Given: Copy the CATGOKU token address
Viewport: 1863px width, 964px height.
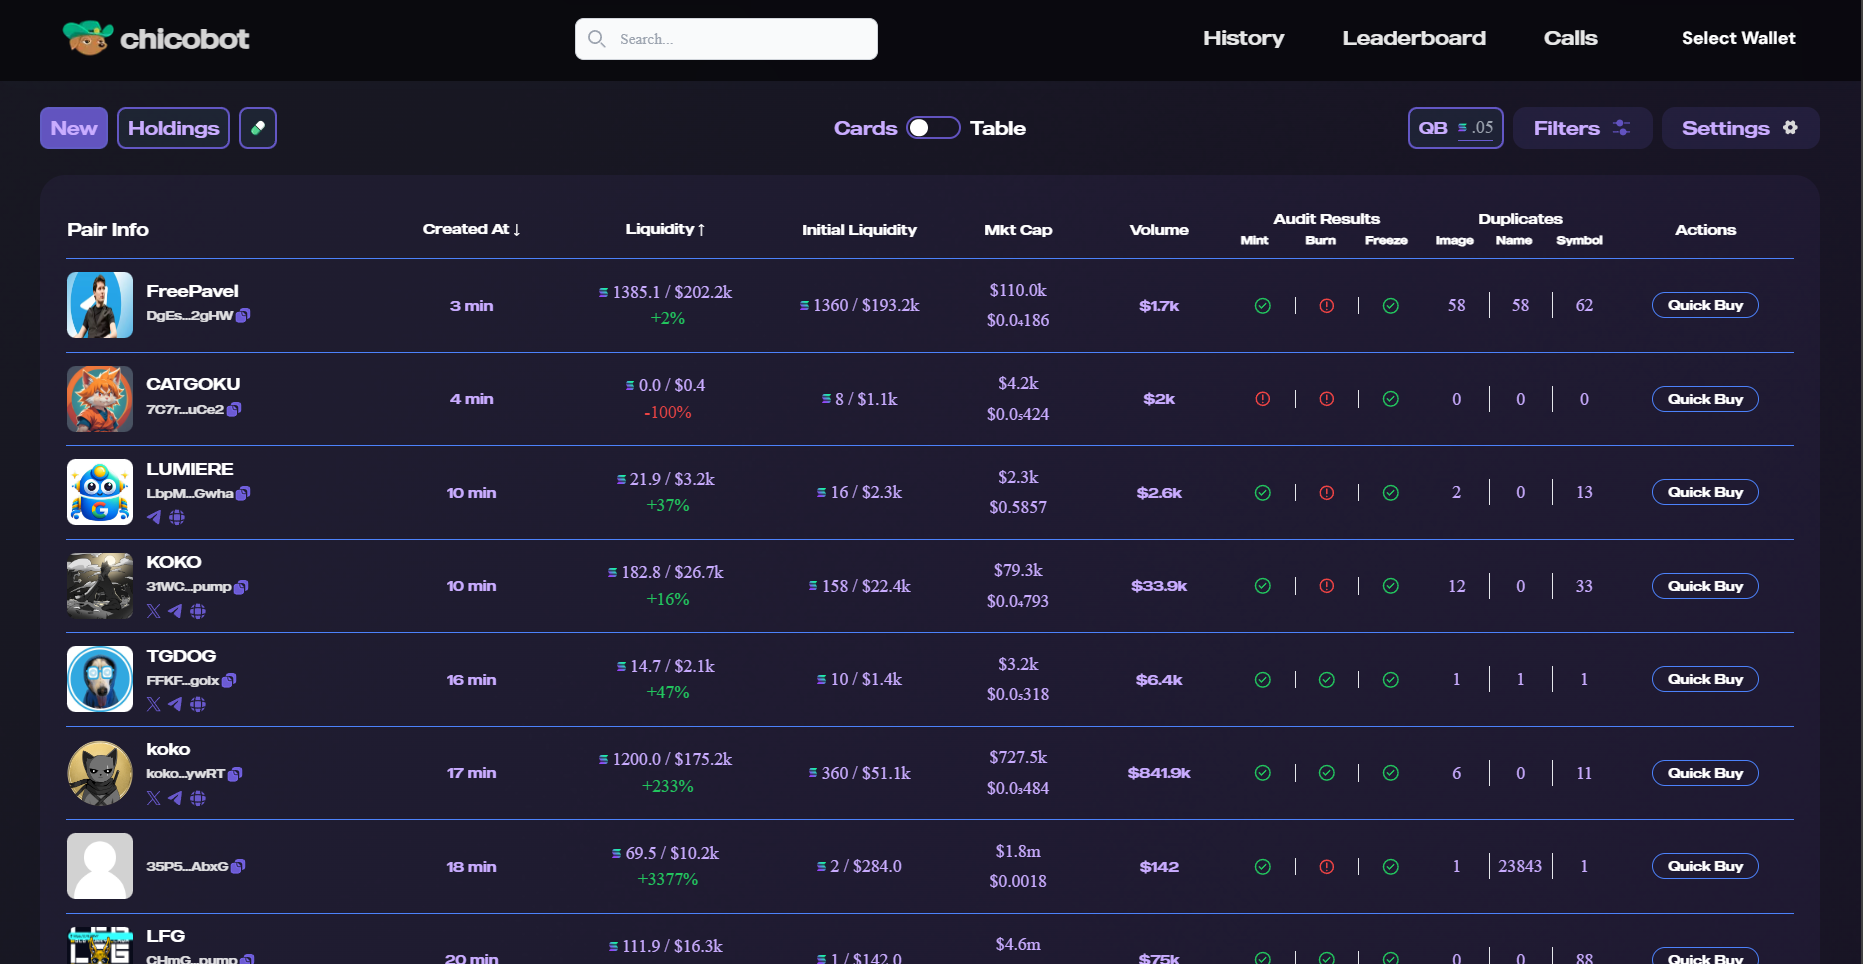Looking at the screenshot, I should pyautogui.click(x=234, y=409).
